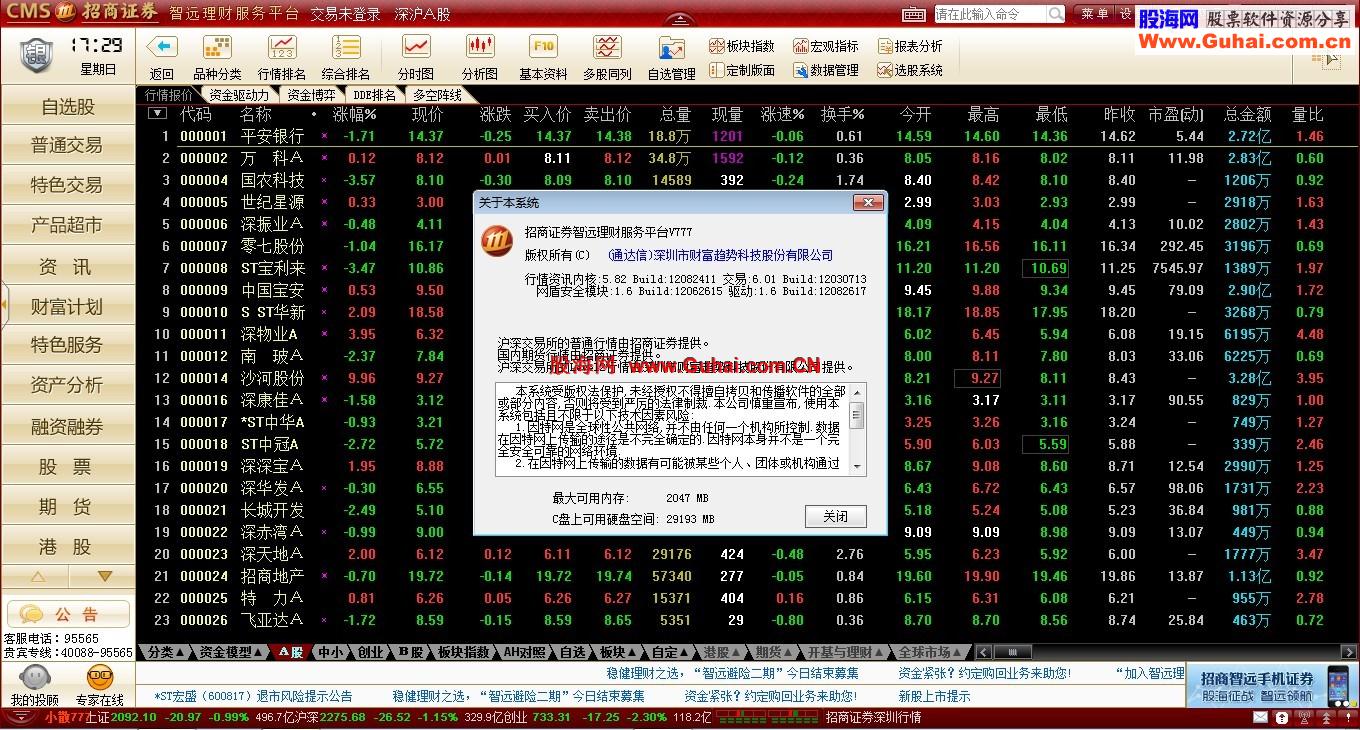The width and height of the screenshot is (1360, 730).
Task: Open 自选管理 watchlist manager icon
Action: [x=671, y=47]
